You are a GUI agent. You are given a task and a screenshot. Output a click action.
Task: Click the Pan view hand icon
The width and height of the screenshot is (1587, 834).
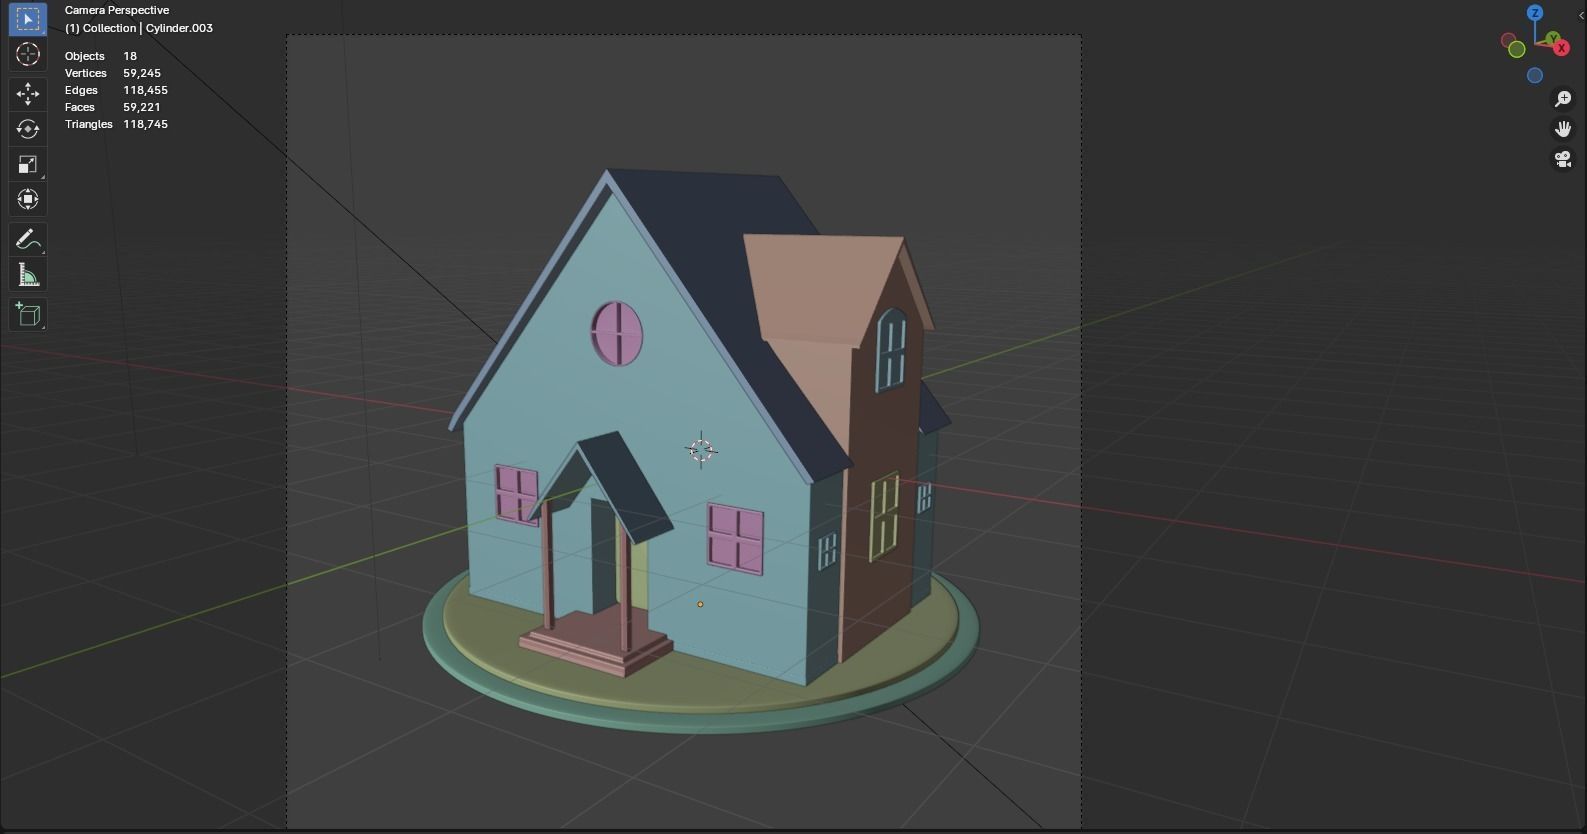pyautogui.click(x=1563, y=129)
